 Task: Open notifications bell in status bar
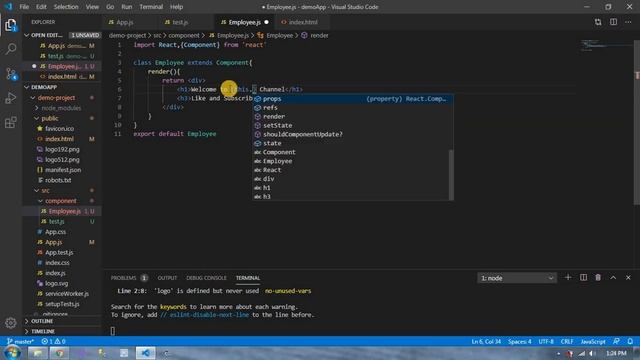[630, 341]
